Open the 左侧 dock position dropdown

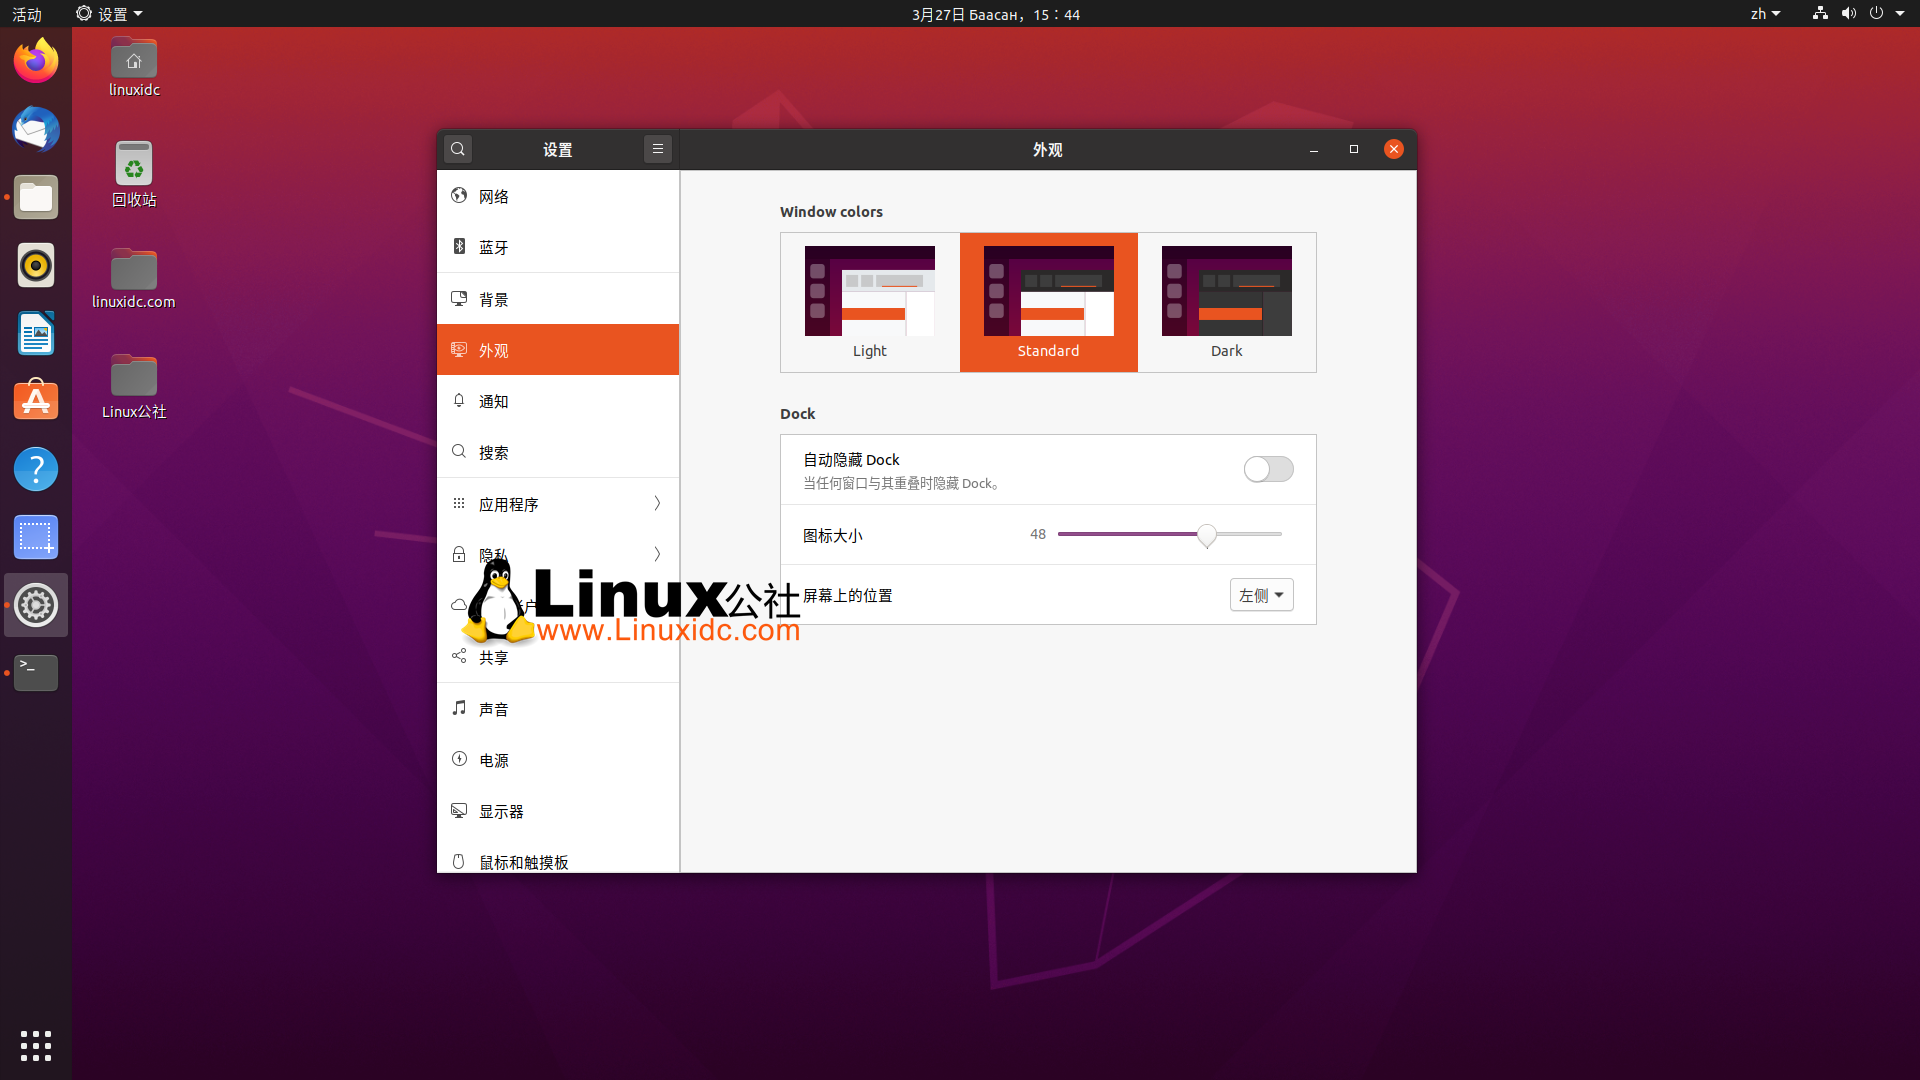point(1261,595)
